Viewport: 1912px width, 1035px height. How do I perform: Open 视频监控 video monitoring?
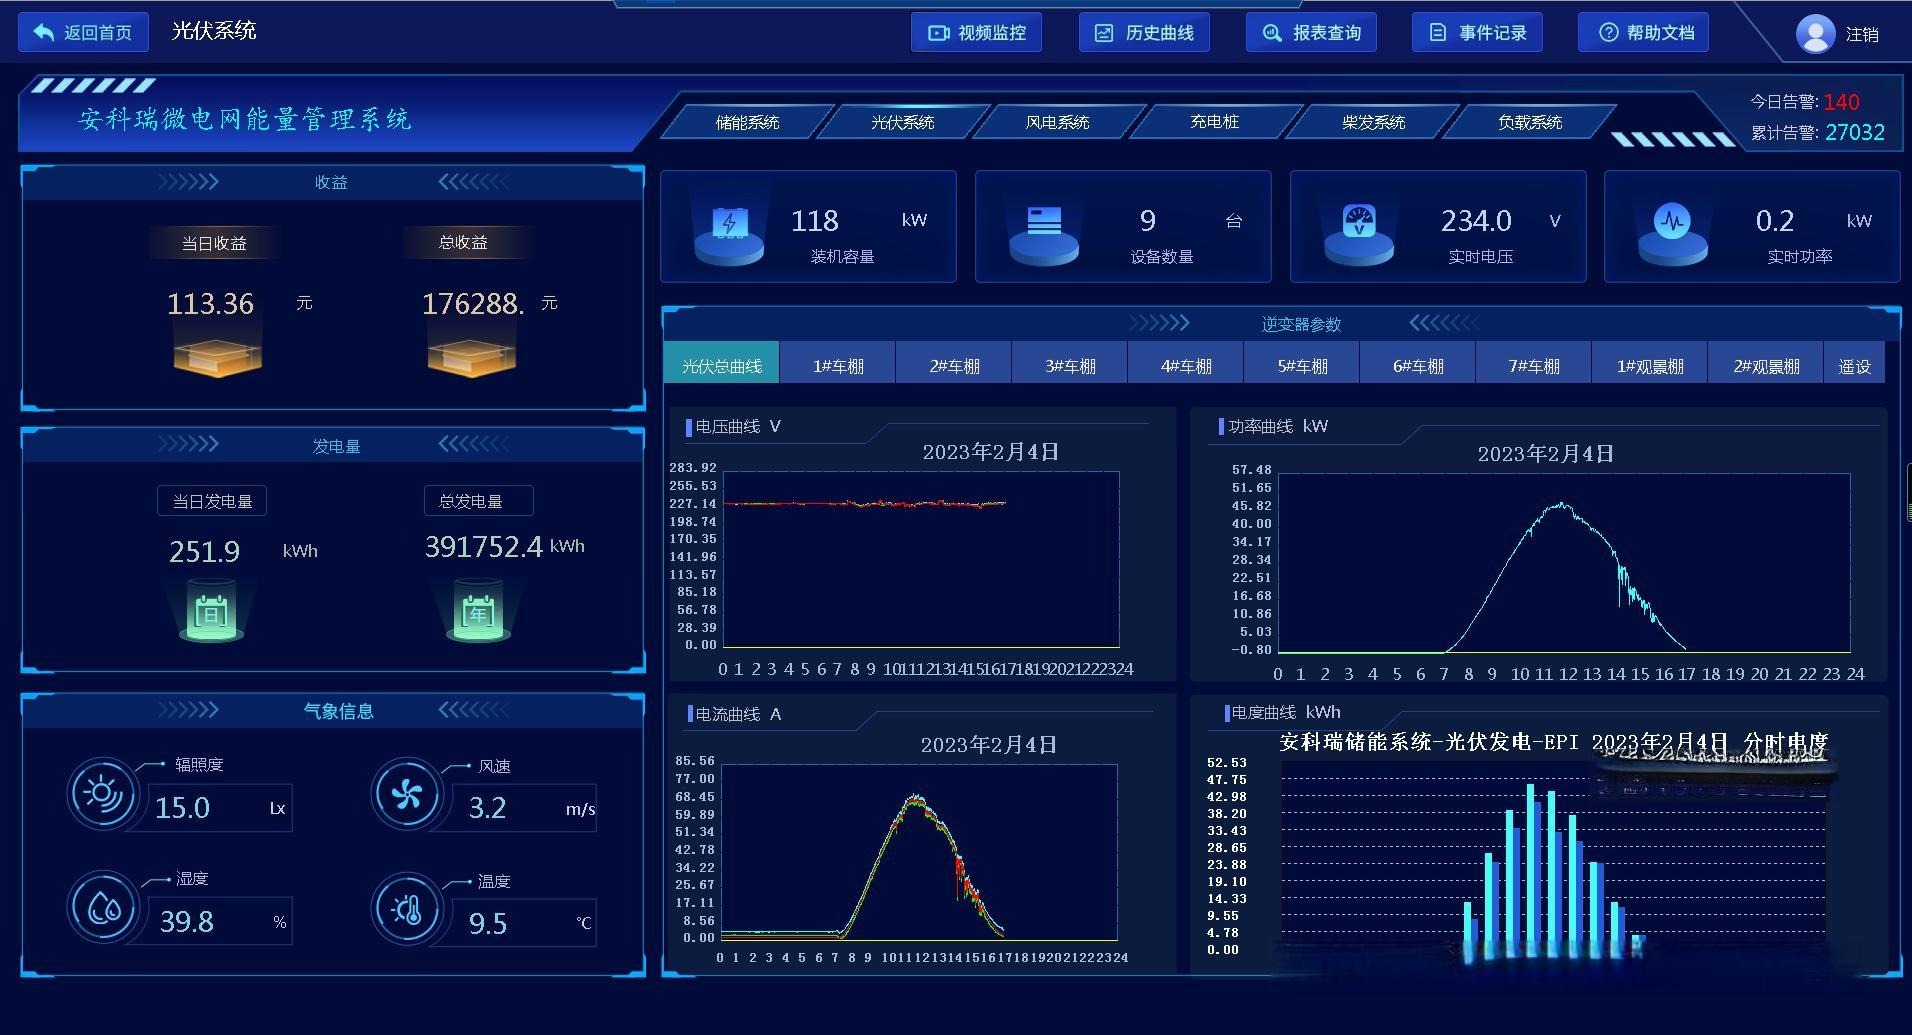(977, 33)
